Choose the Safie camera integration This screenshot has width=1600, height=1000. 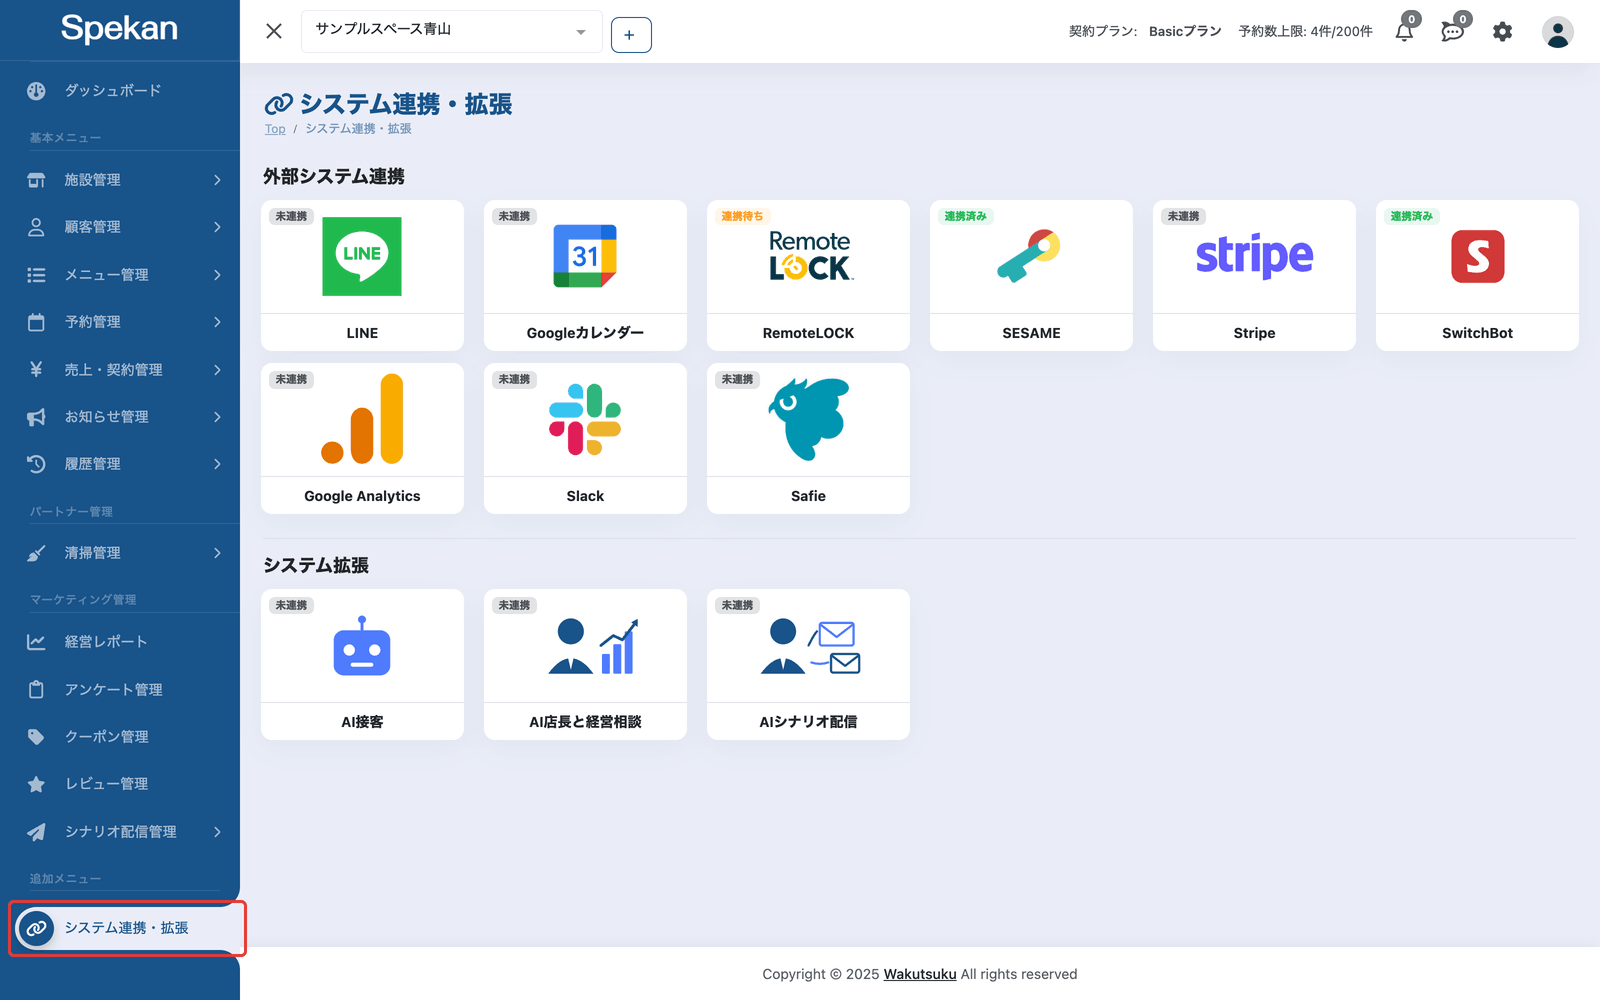point(808,438)
